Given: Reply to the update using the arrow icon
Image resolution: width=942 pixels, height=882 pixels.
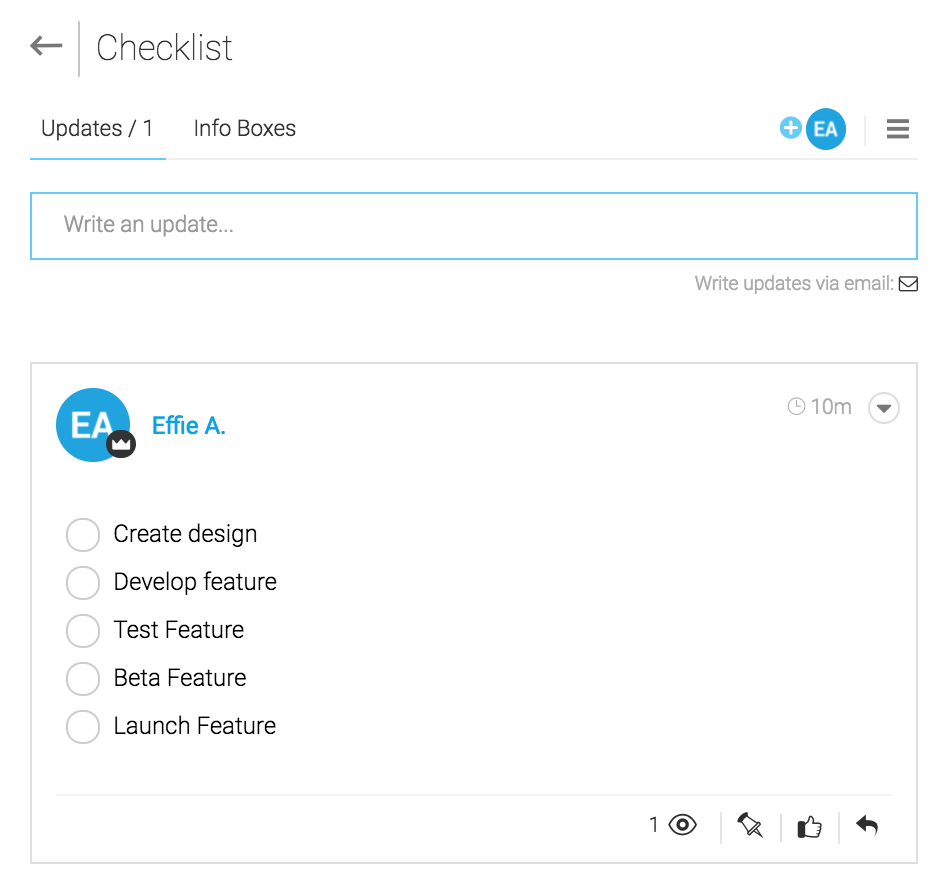Looking at the screenshot, I should 867,826.
